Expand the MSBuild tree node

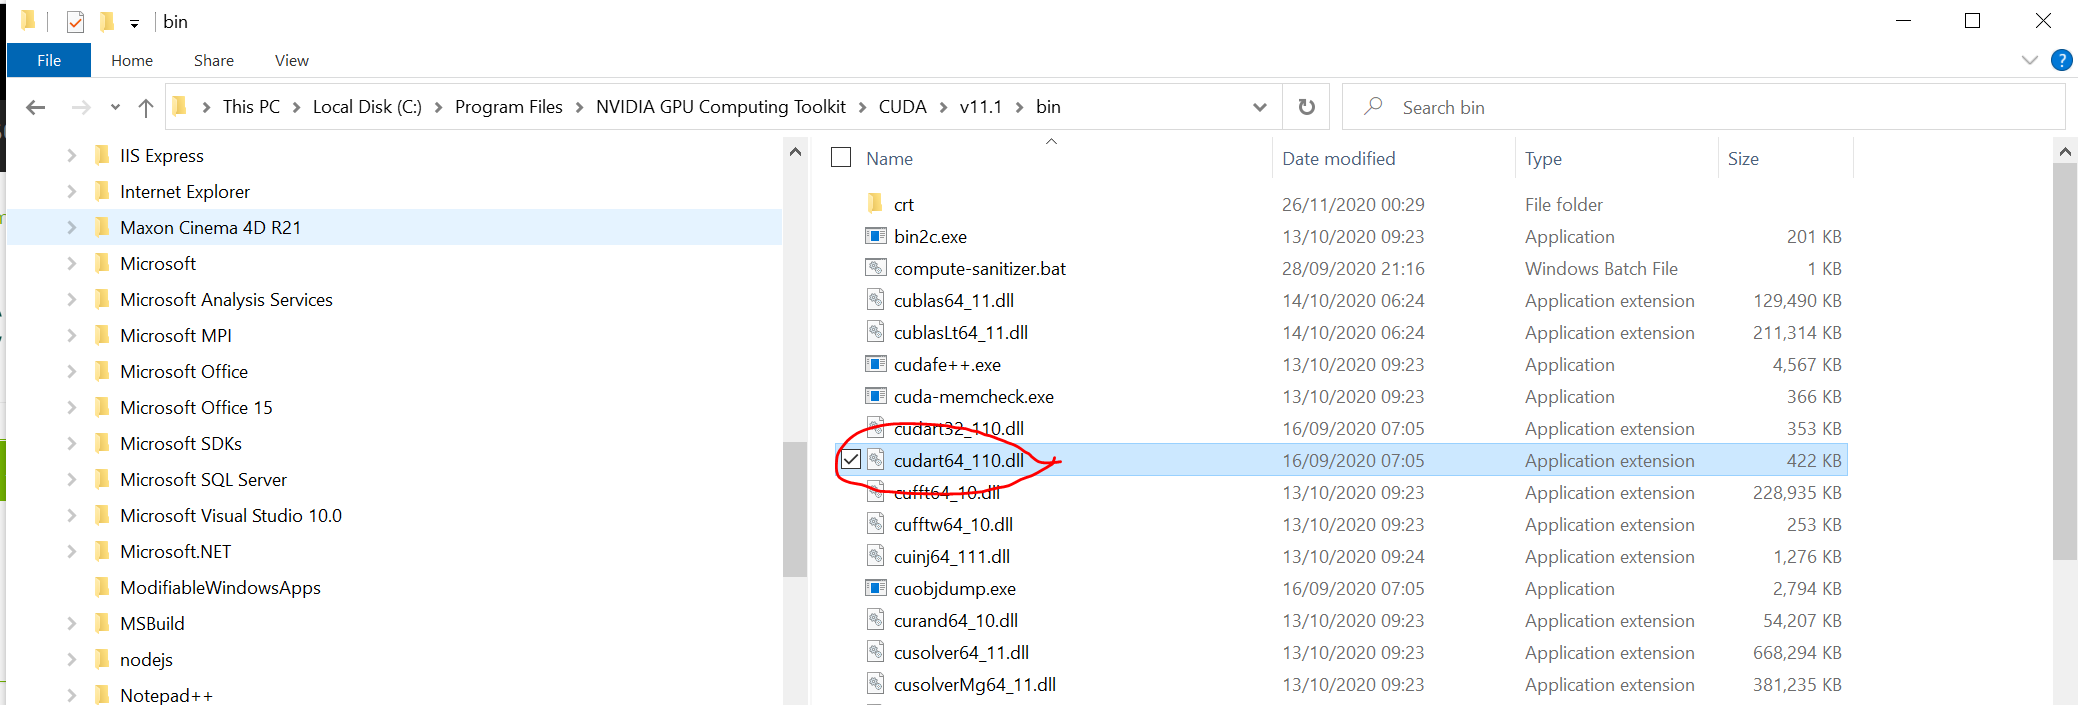coord(71,623)
